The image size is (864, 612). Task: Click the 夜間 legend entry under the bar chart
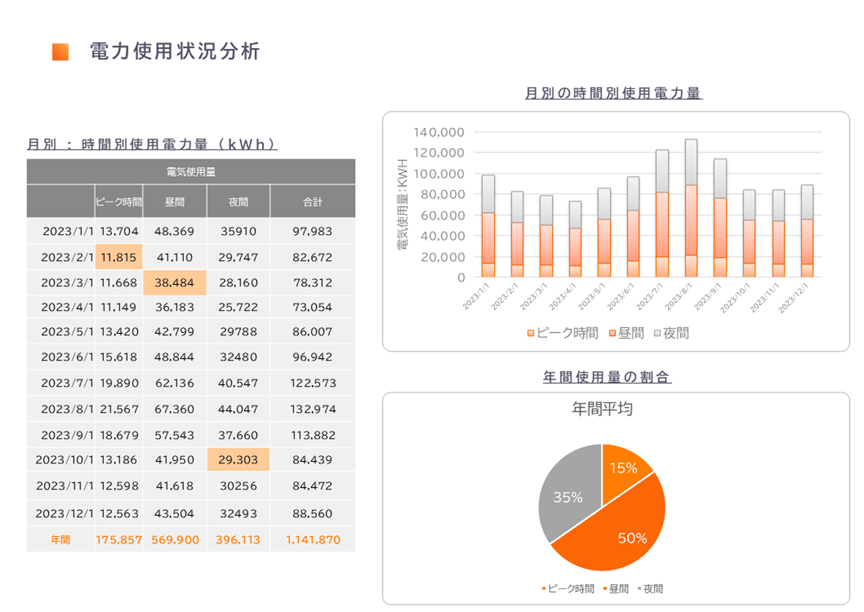tap(676, 332)
